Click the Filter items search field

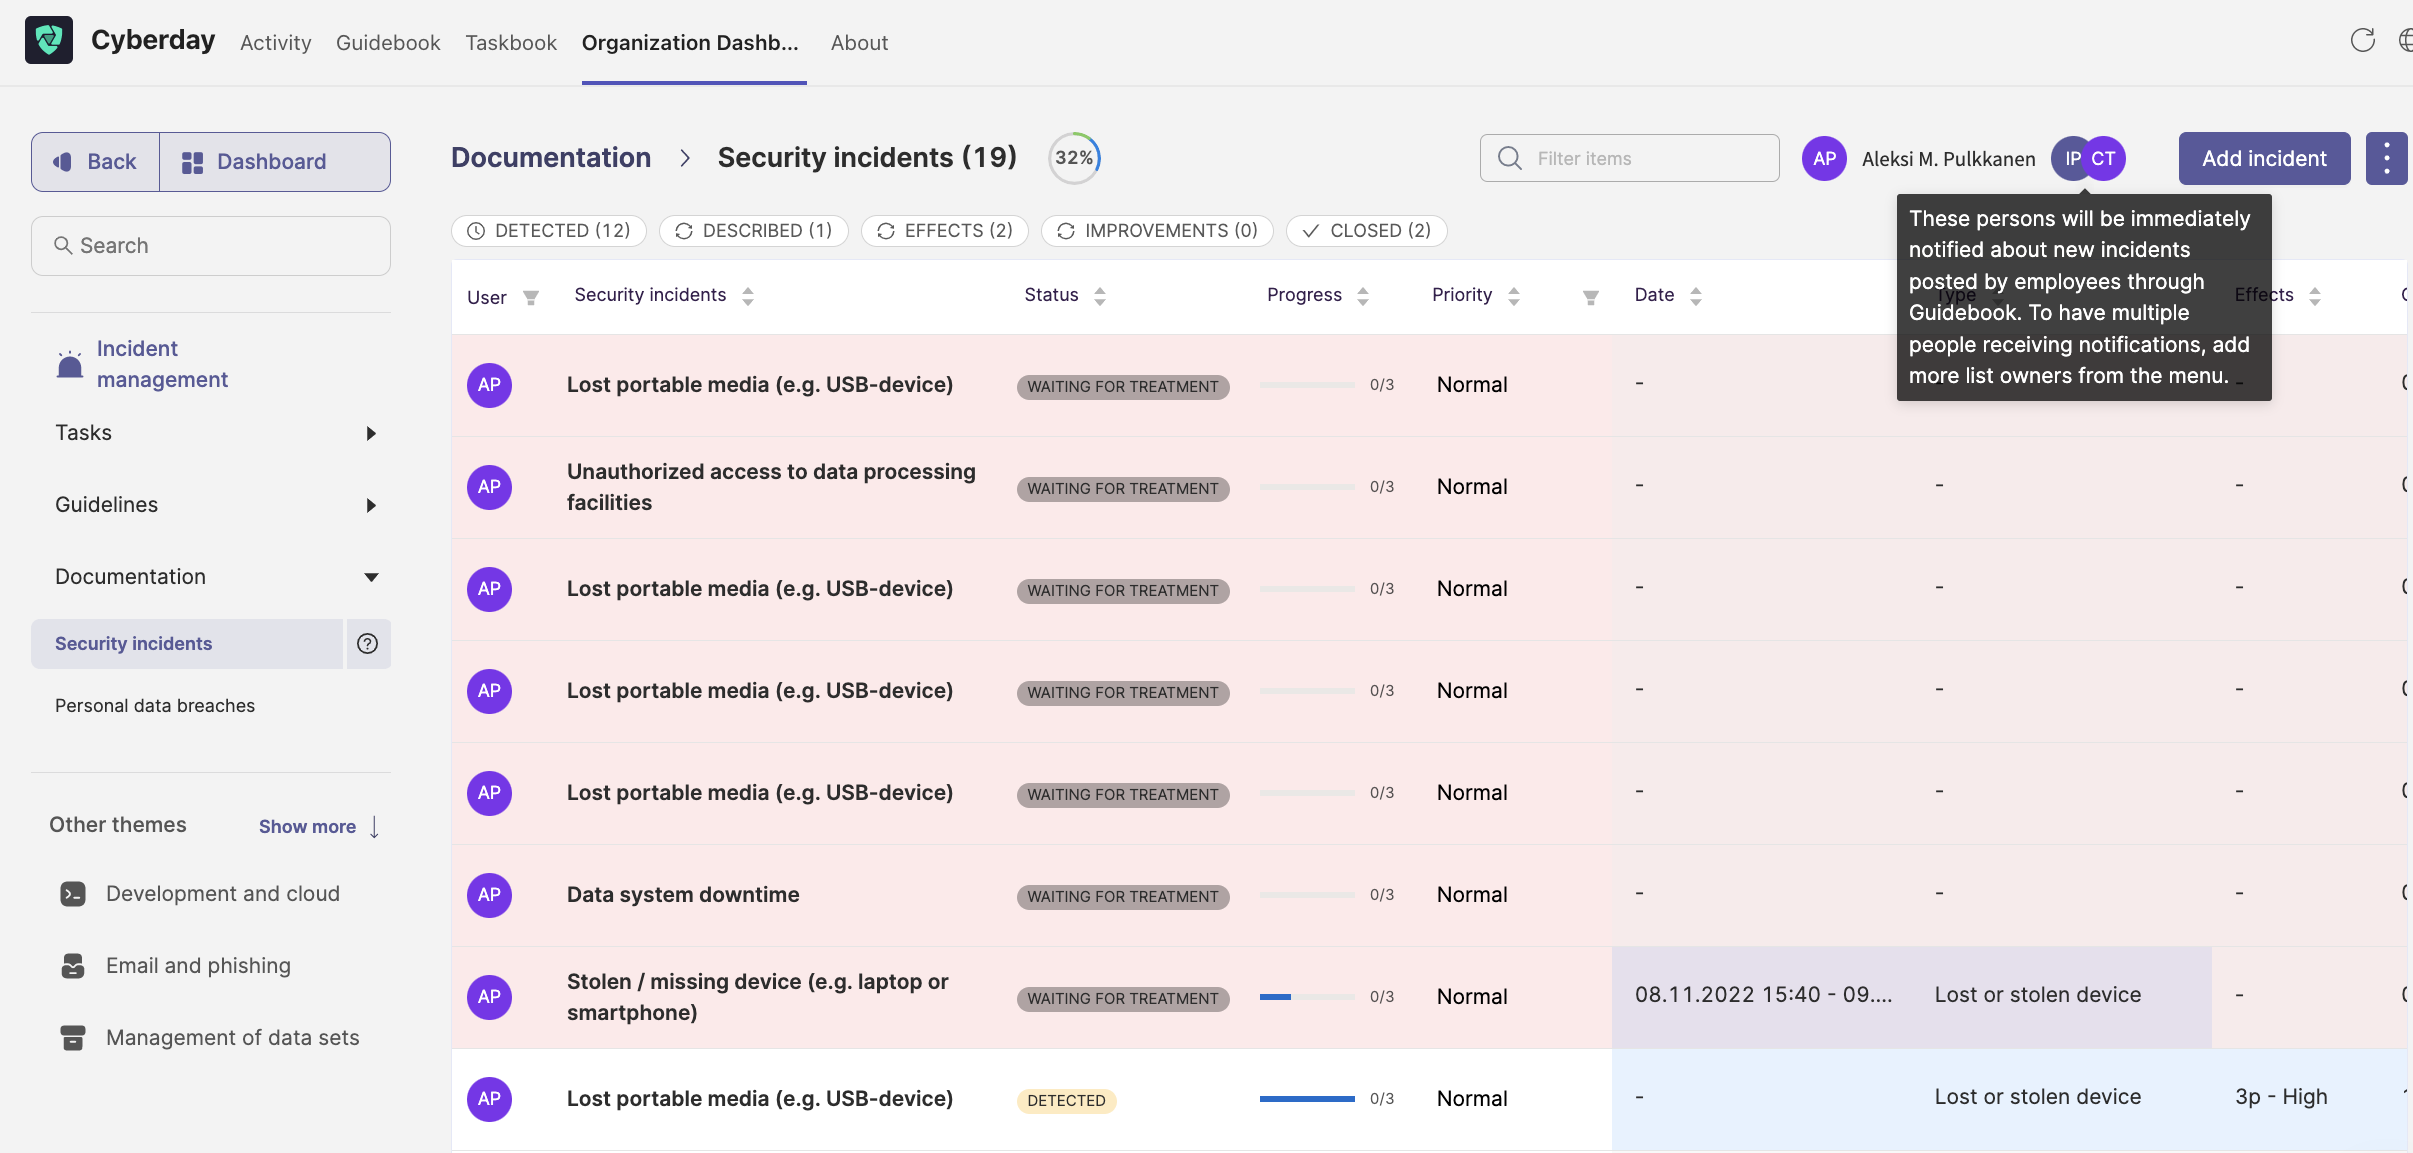pyautogui.click(x=1630, y=158)
